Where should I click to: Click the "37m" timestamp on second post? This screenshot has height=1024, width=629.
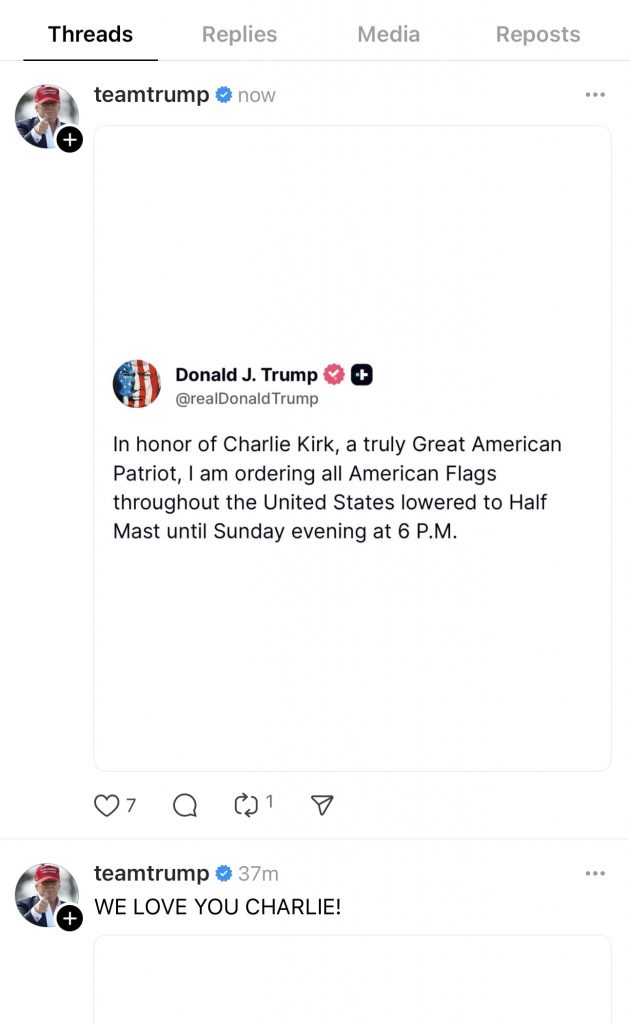point(258,873)
